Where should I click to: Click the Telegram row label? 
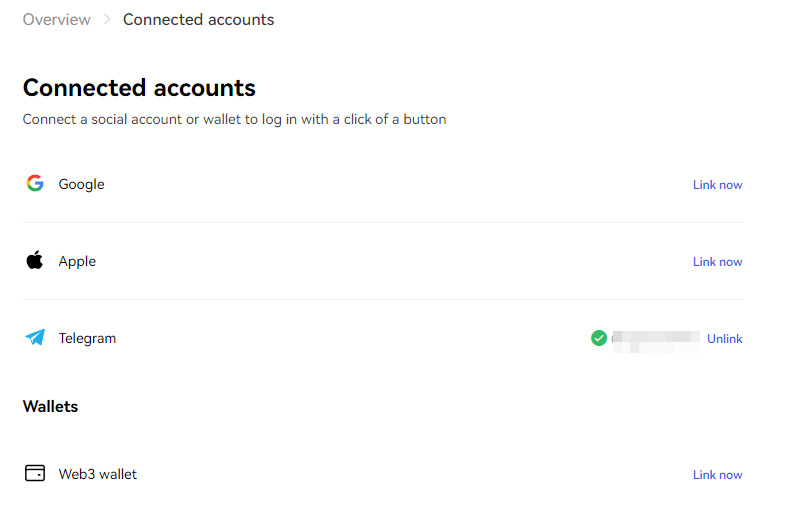coord(87,338)
